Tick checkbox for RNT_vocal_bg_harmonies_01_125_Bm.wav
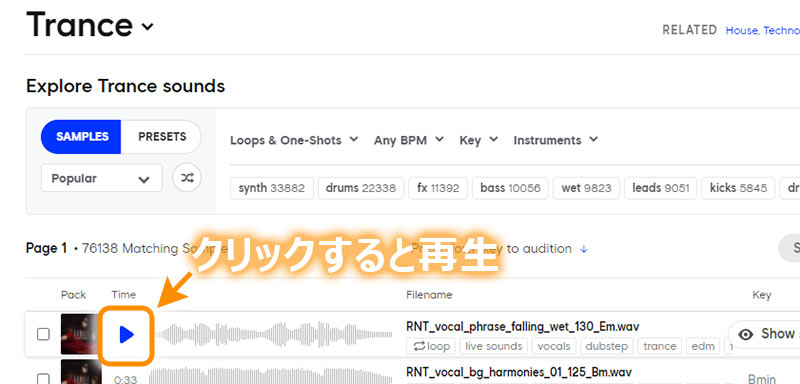The width and height of the screenshot is (800, 384). pyautogui.click(x=43, y=378)
